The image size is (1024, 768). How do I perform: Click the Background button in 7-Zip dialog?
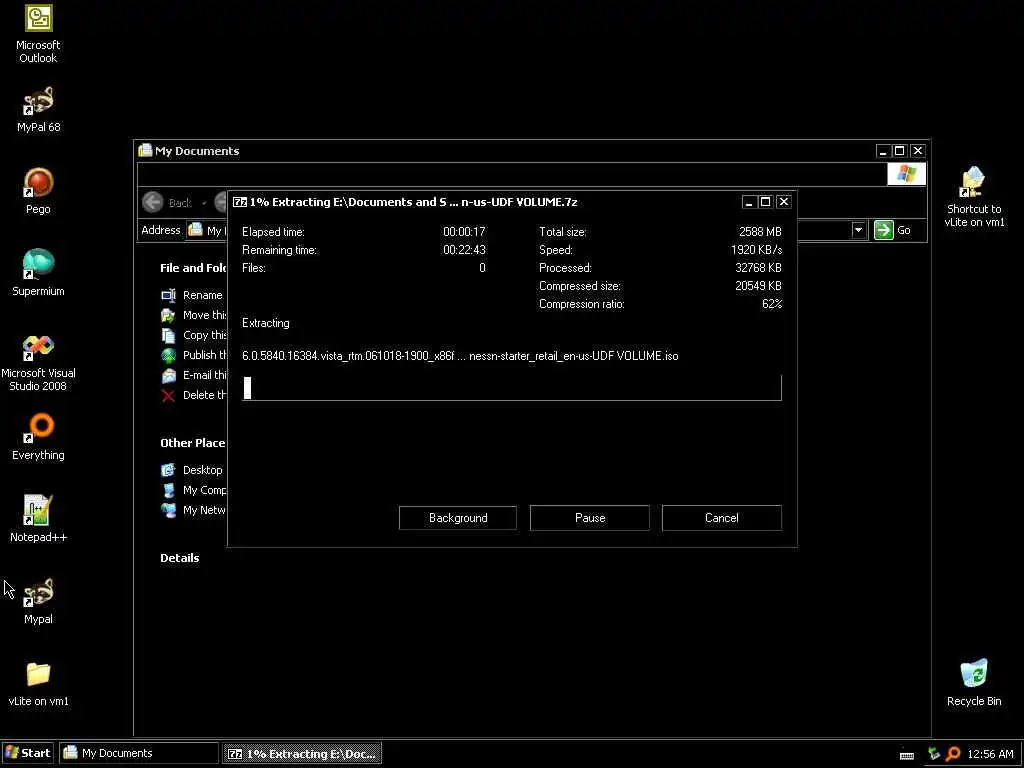tap(458, 518)
